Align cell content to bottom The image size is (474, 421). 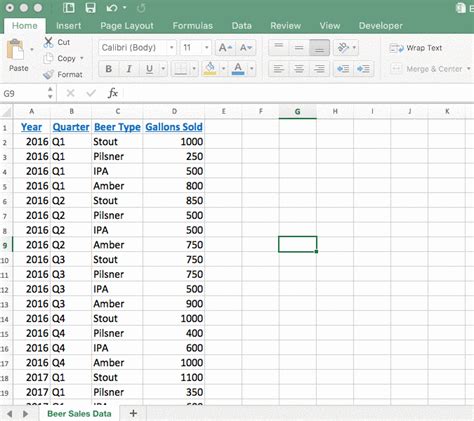coord(319,48)
